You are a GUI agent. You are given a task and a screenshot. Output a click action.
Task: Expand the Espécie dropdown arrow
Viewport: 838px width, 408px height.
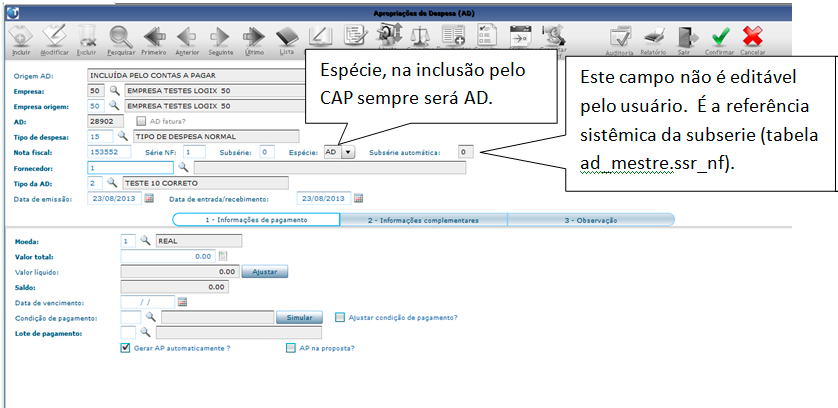pos(348,152)
